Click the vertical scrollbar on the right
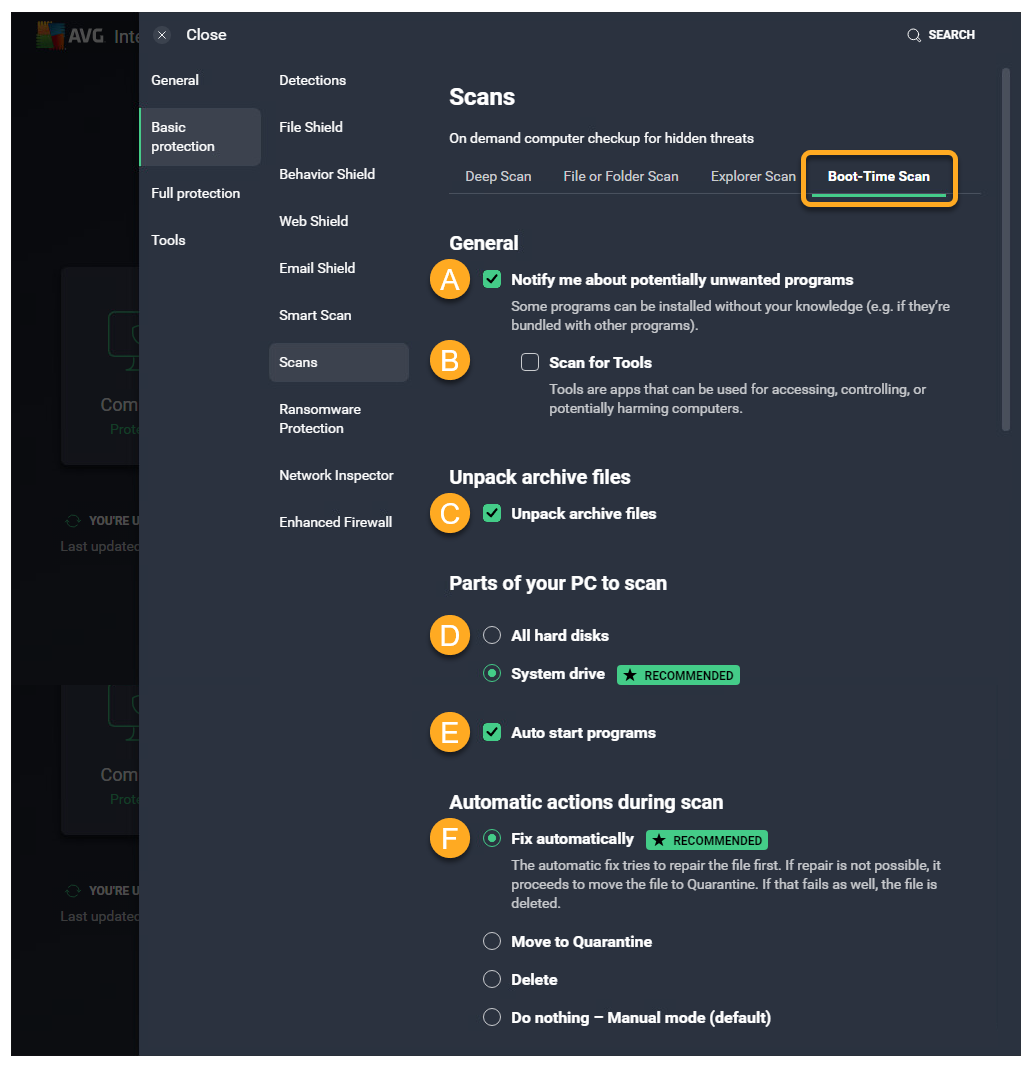The width and height of the screenshot is (1034, 1065). coord(1005,250)
